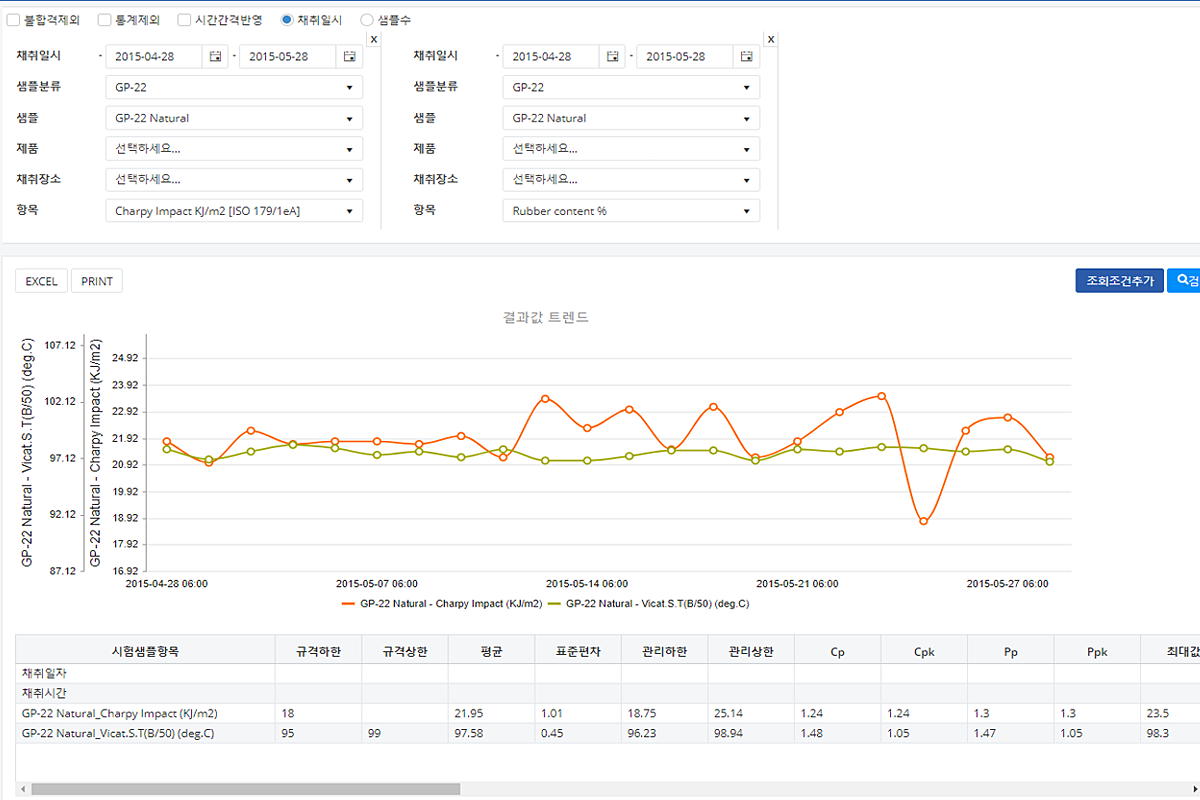Click the 관리하한 column header

[664, 650]
